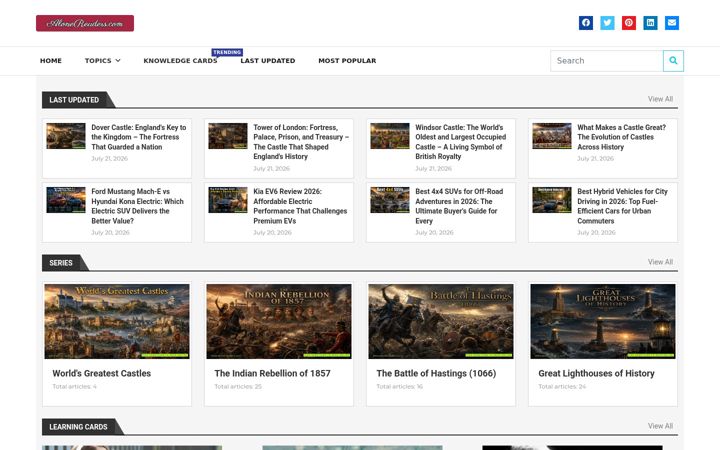Share via the LinkedIn icon
Viewport: 720px width, 450px height.
click(x=650, y=22)
